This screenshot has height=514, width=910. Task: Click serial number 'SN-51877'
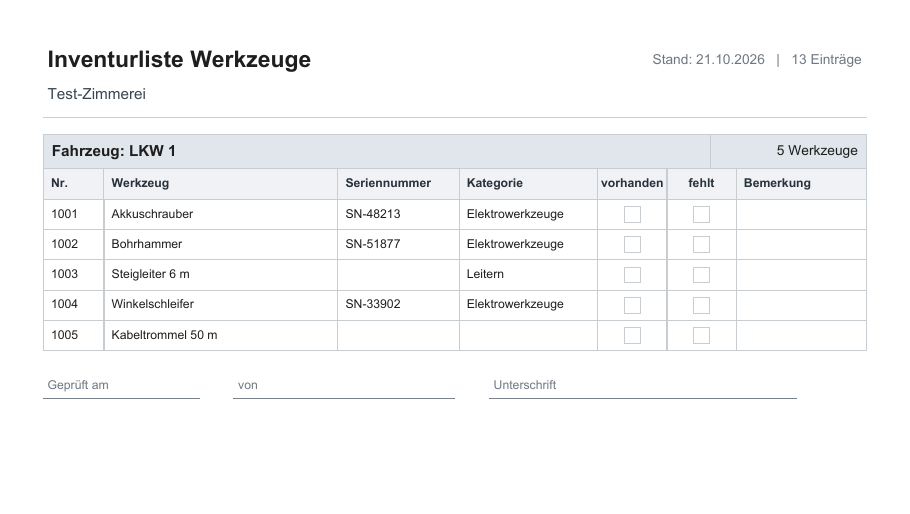[x=373, y=244]
